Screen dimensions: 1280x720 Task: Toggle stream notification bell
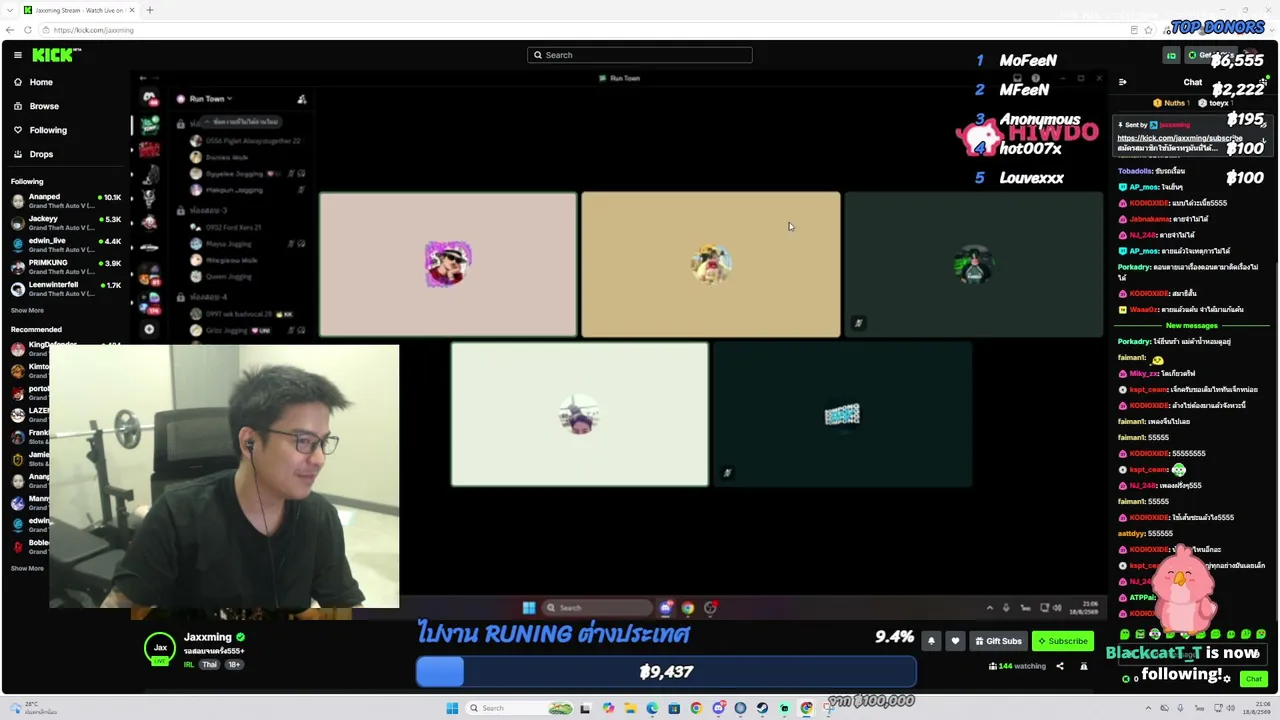tap(931, 641)
